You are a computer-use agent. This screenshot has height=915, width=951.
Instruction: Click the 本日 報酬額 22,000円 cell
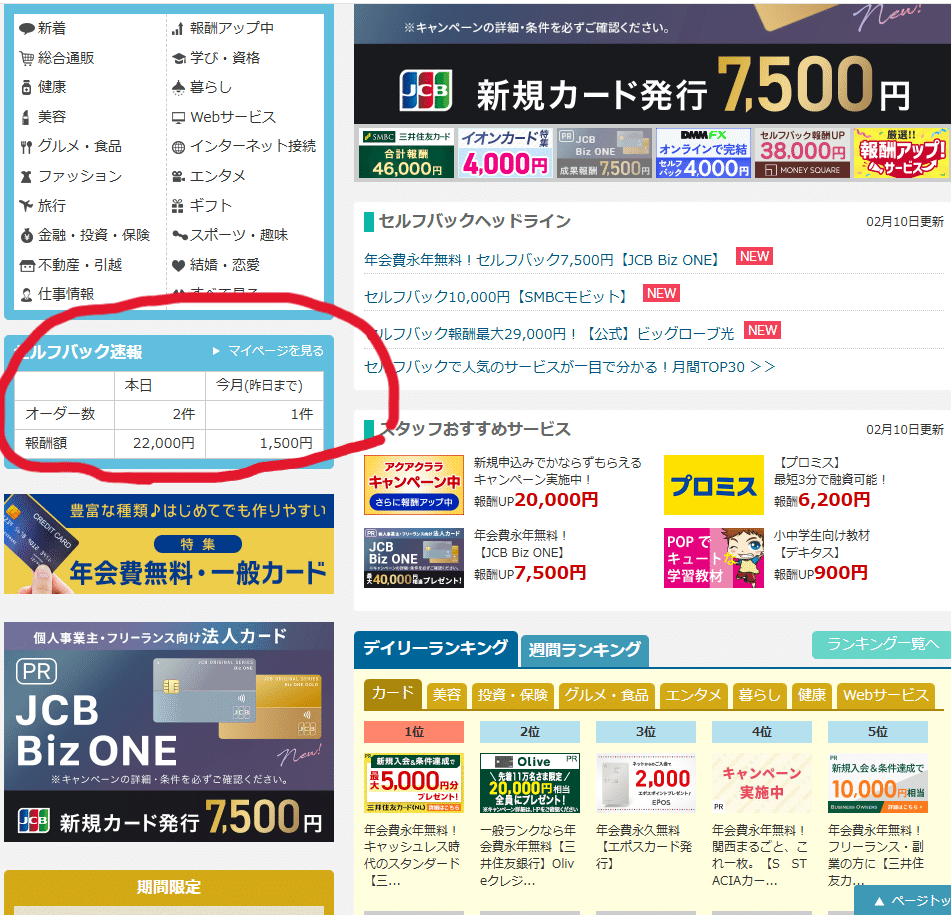coord(160,443)
